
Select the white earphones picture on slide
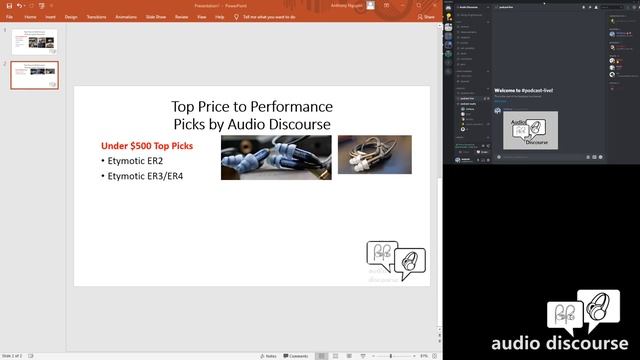(x=375, y=154)
